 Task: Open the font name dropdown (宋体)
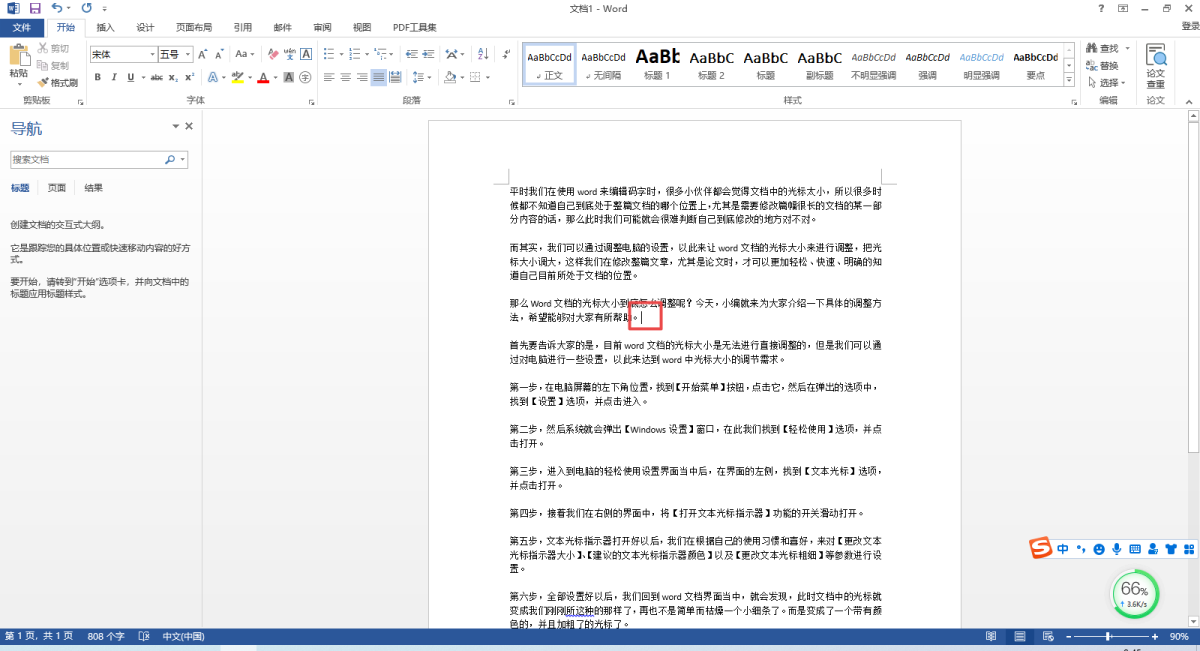coord(123,54)
